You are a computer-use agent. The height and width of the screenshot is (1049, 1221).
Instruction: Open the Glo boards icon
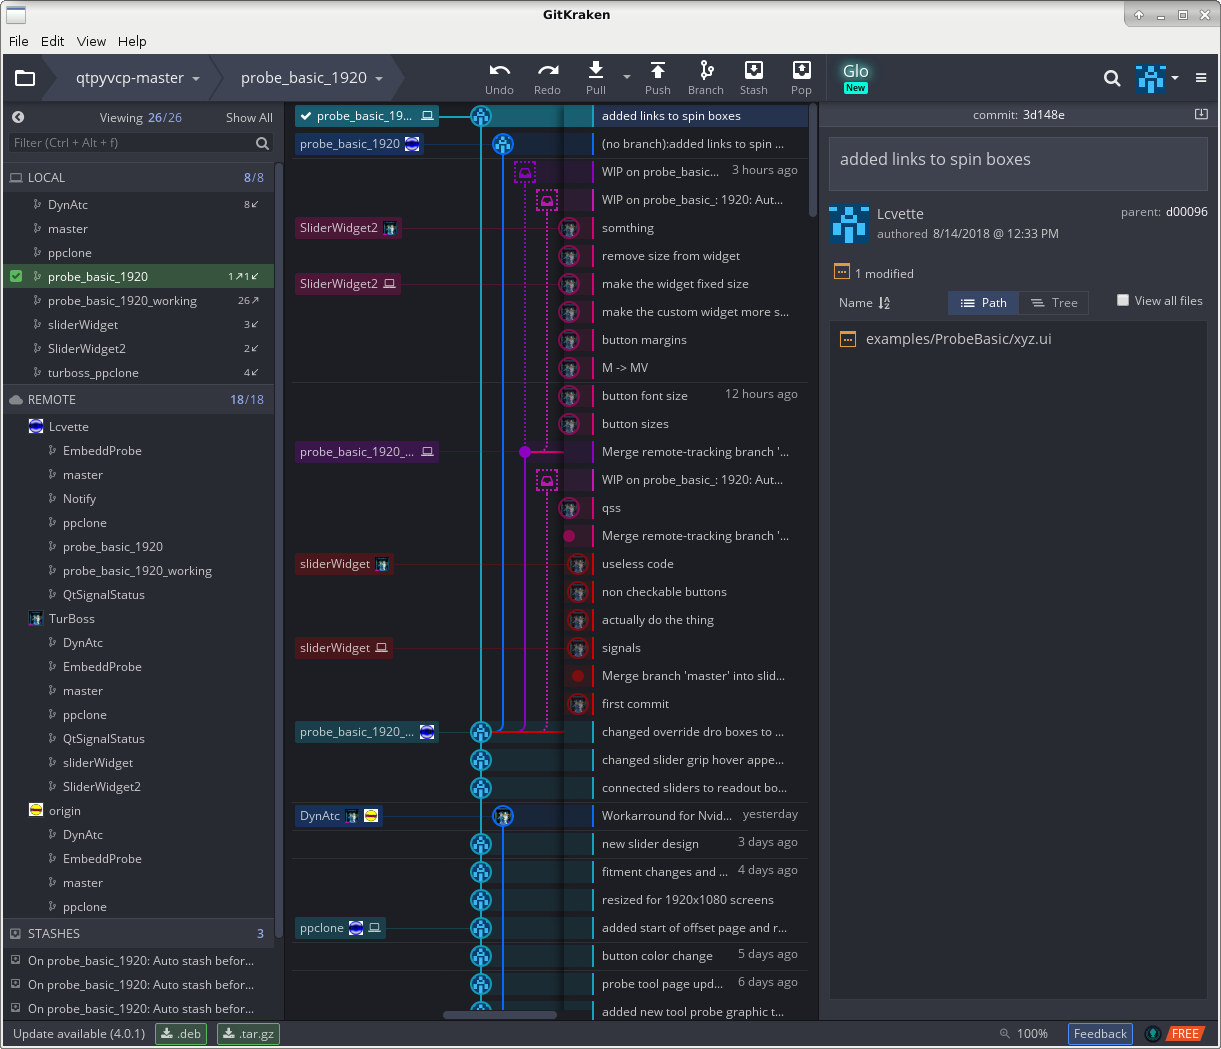pos(855,77)
